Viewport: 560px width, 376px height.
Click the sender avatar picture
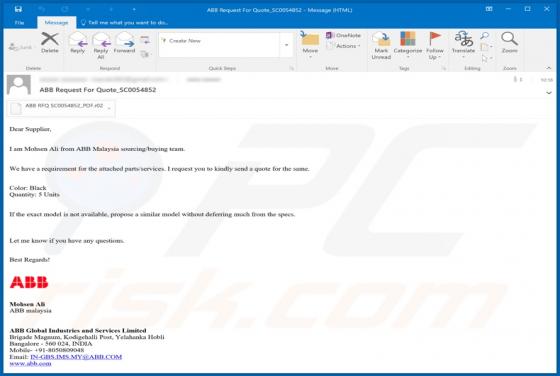click(x=19, y=85)
